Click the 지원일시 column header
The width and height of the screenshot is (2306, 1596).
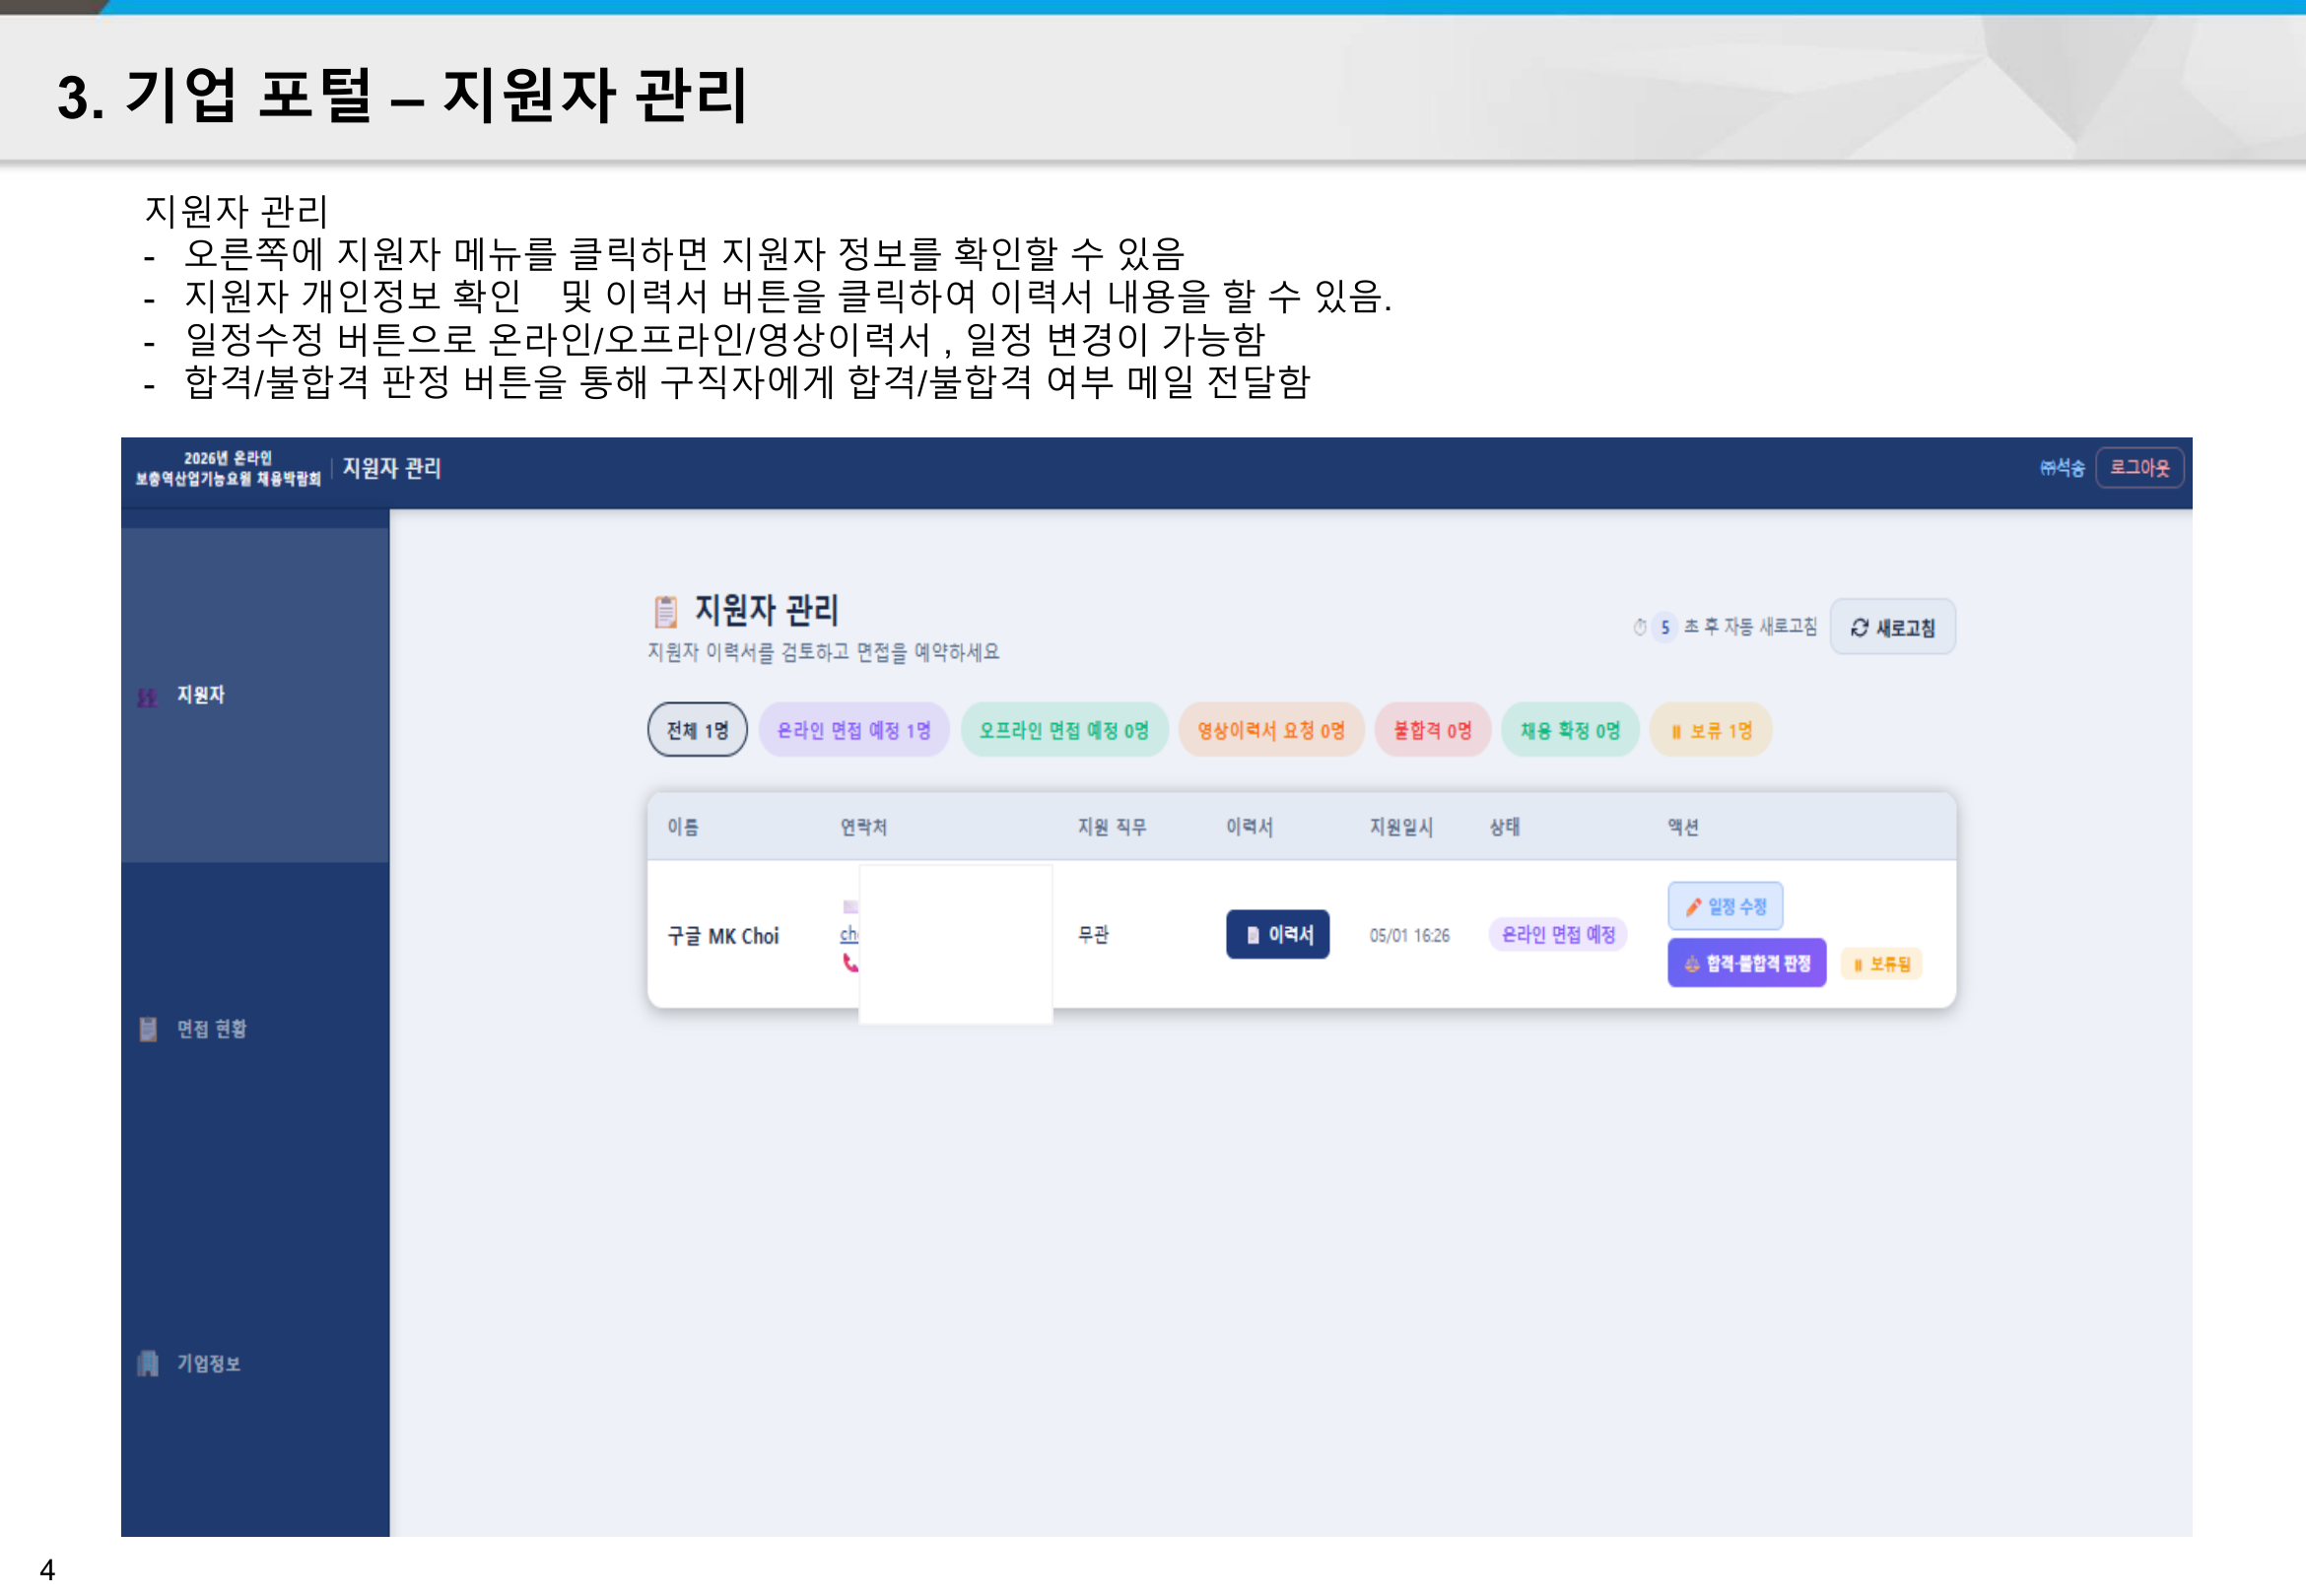pyautogui.click(x=1401, y=826)
